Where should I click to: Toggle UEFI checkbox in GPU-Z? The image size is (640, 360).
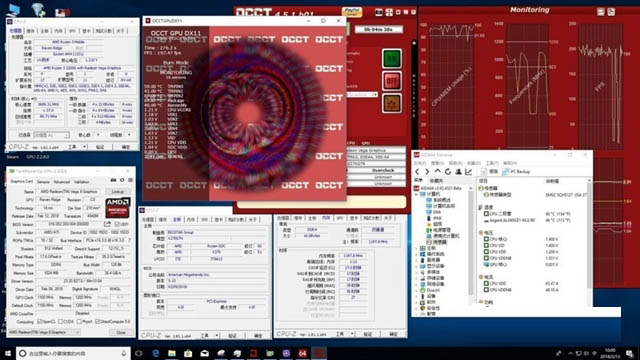(117, 224)
